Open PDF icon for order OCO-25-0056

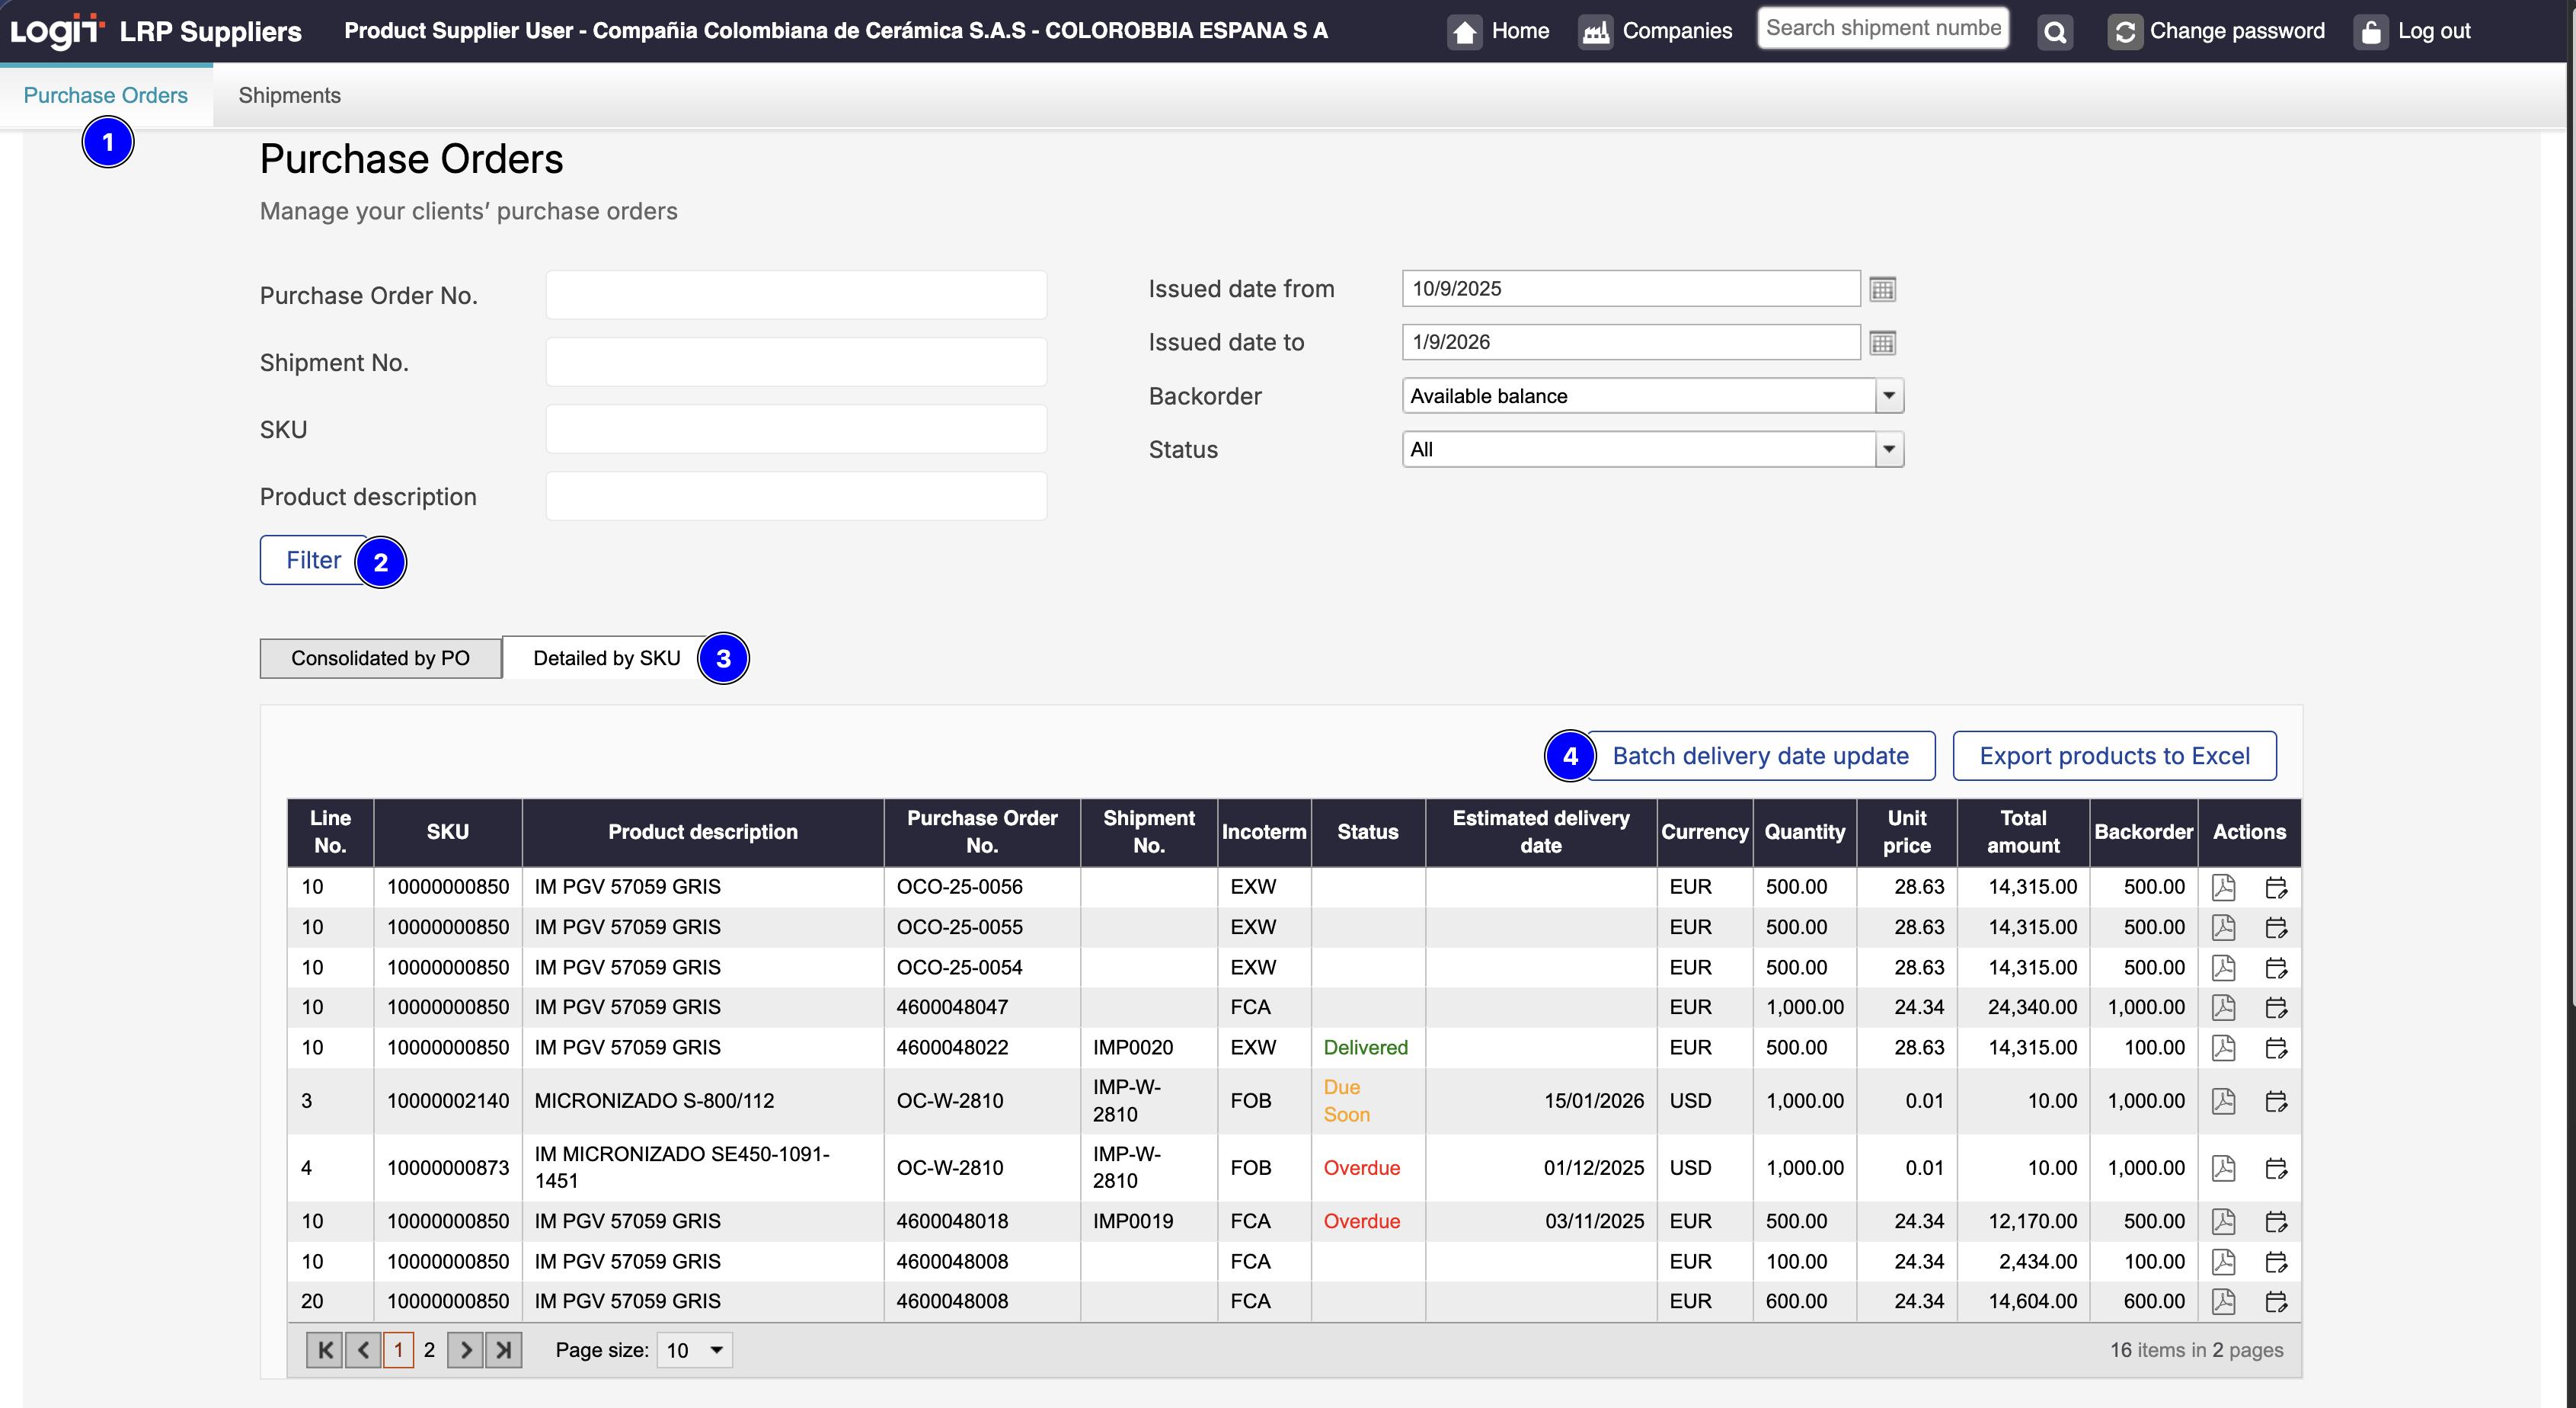(x=2223, y=887)
